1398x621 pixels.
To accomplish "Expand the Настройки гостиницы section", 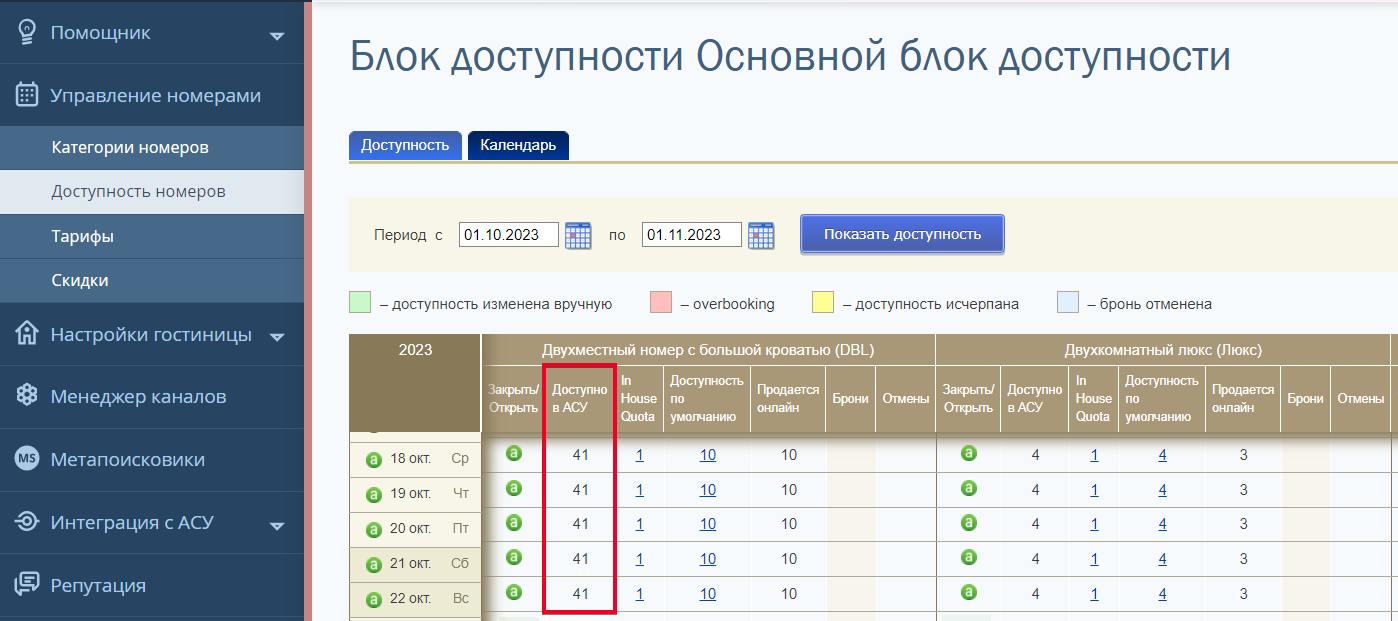I will pos(275,335).
